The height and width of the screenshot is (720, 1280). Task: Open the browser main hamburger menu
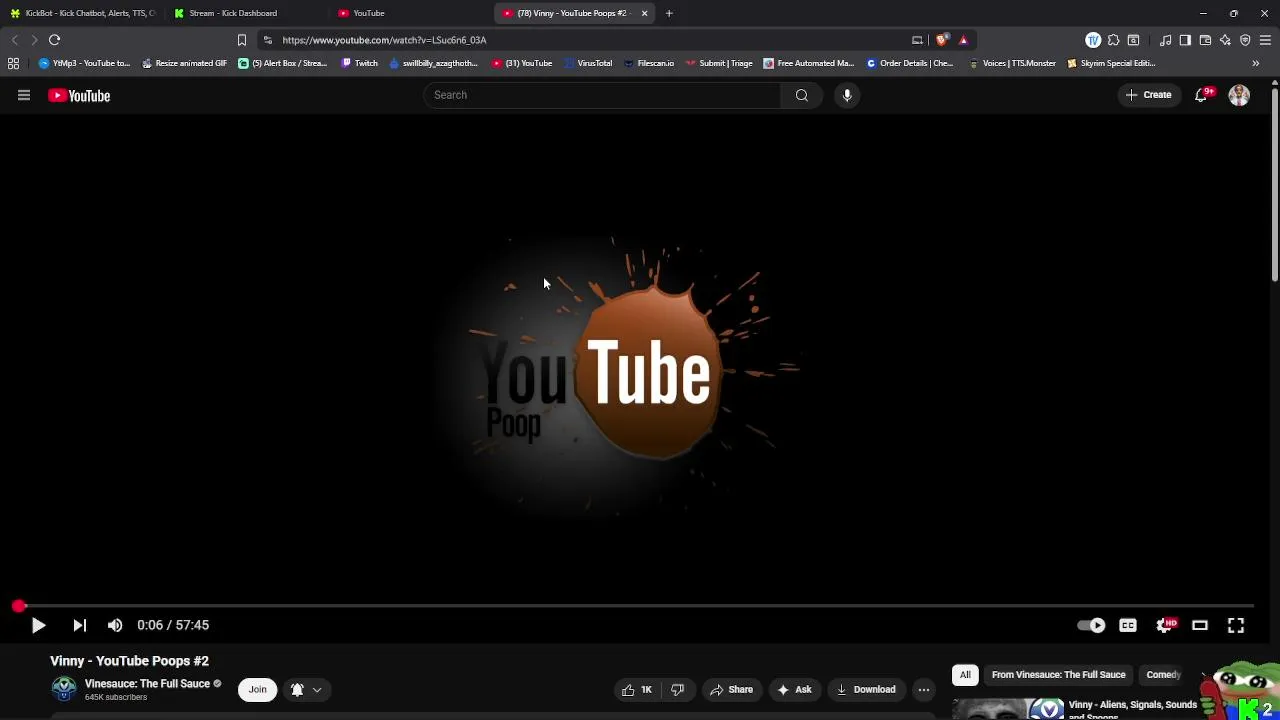[x=1265, y=40]
